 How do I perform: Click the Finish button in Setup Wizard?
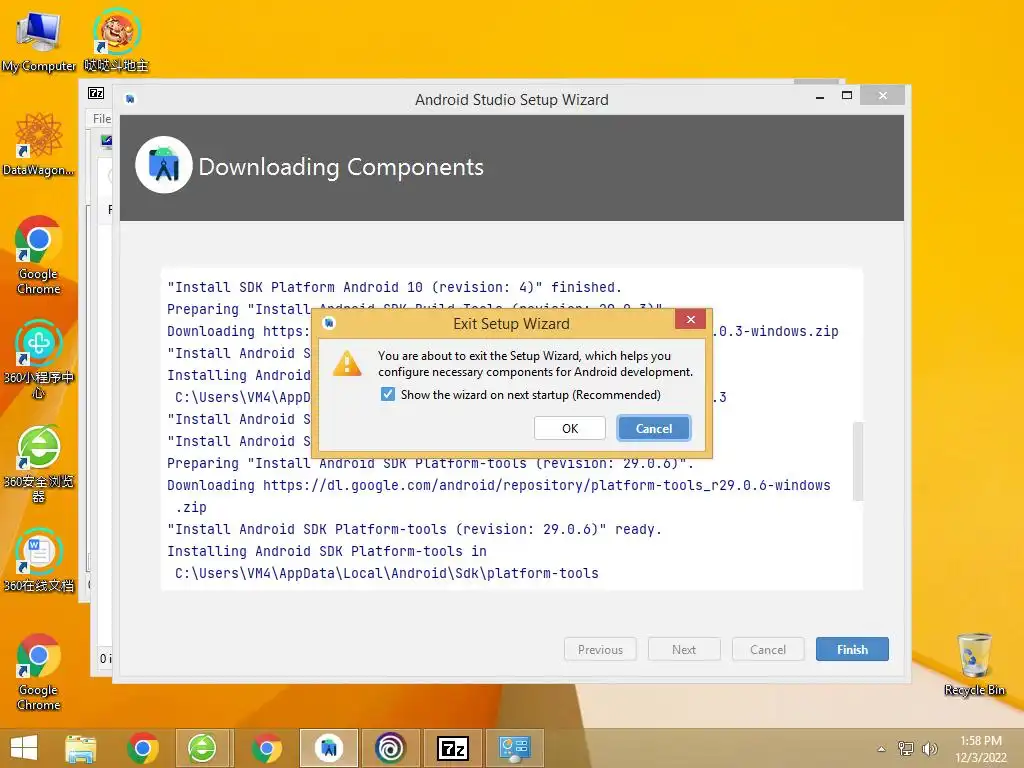coord(852,649)
